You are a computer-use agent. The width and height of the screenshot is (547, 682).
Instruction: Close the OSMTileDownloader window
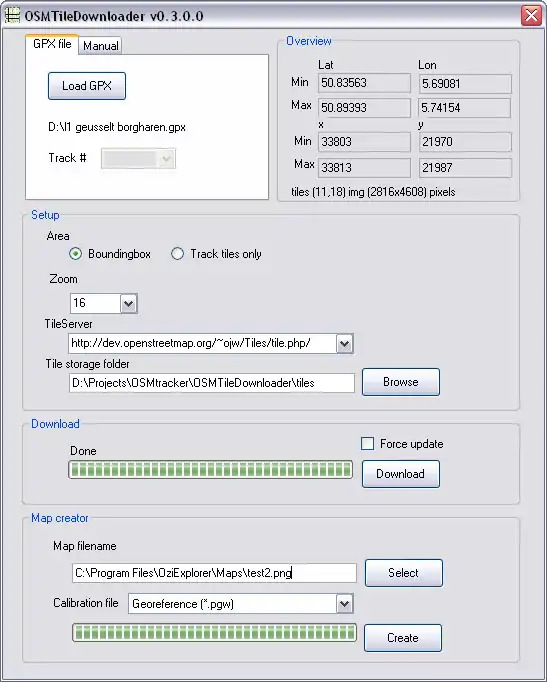click(x=531, y=16)
